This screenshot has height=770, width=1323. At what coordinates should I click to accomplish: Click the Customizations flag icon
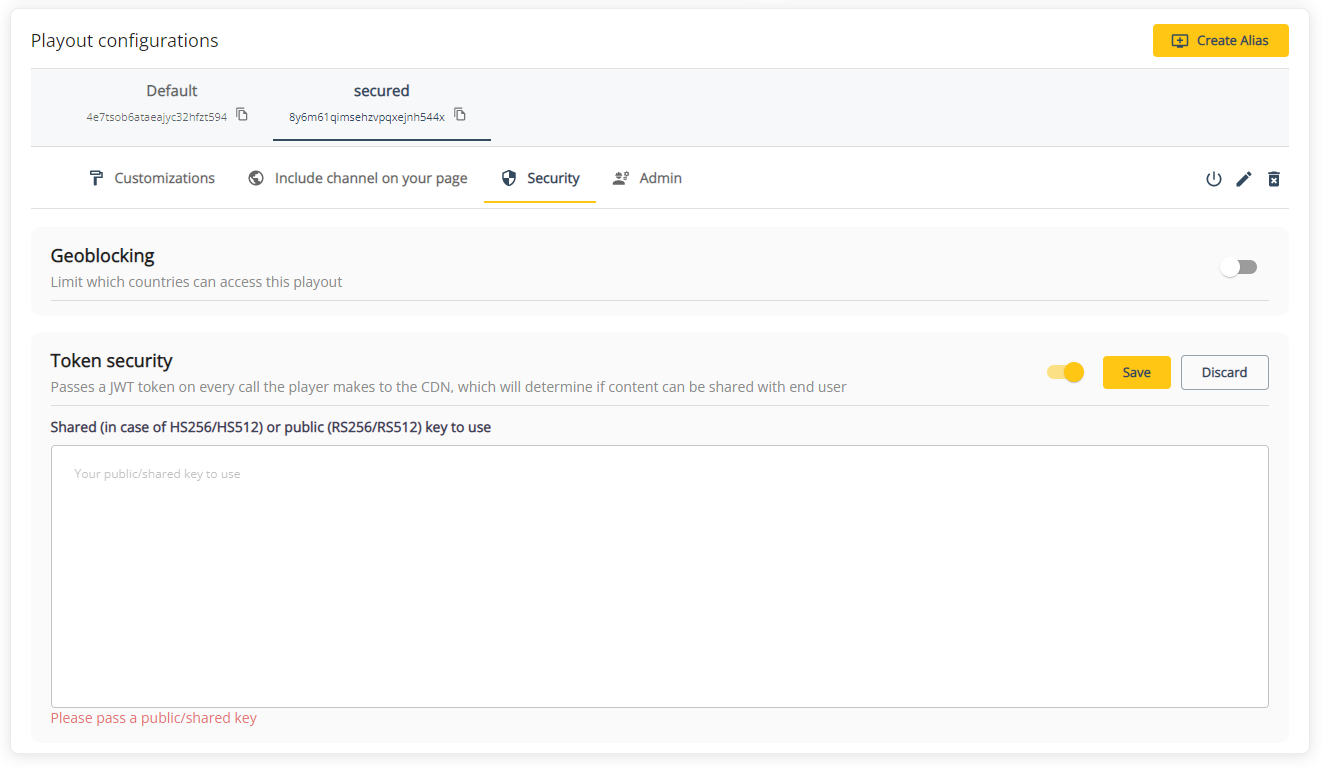click(95, 177)
